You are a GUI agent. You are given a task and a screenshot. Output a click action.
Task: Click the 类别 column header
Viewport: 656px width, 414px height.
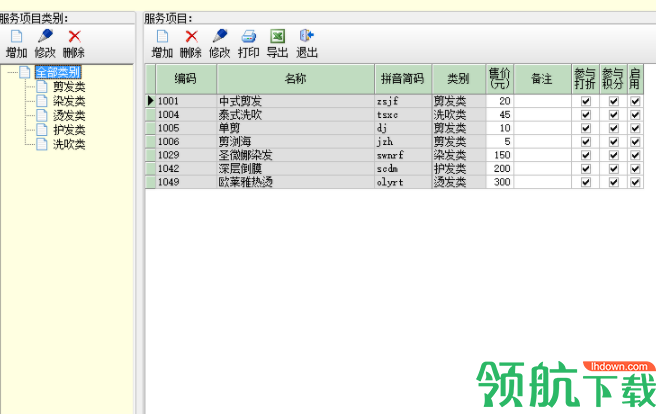click(x=459, y=79)
